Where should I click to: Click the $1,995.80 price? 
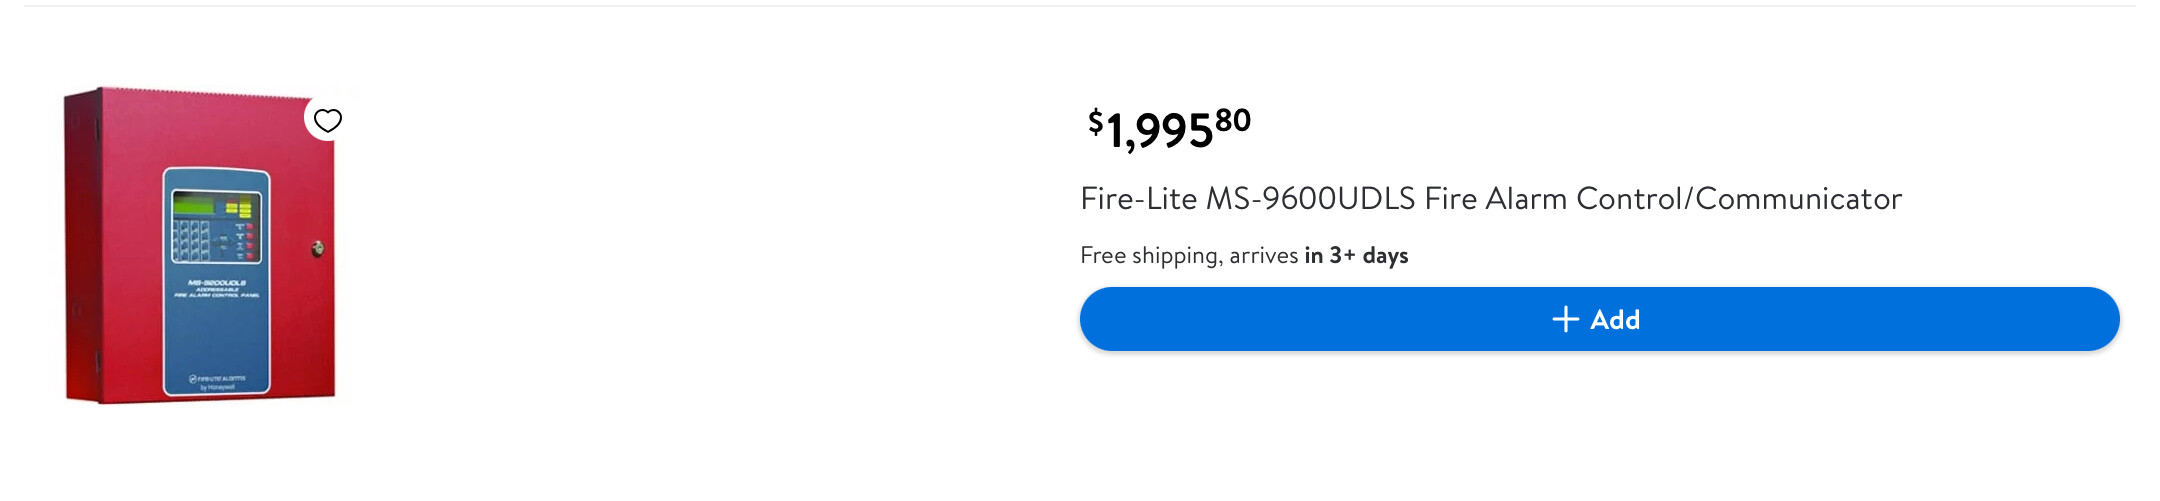click(1168, 129)
